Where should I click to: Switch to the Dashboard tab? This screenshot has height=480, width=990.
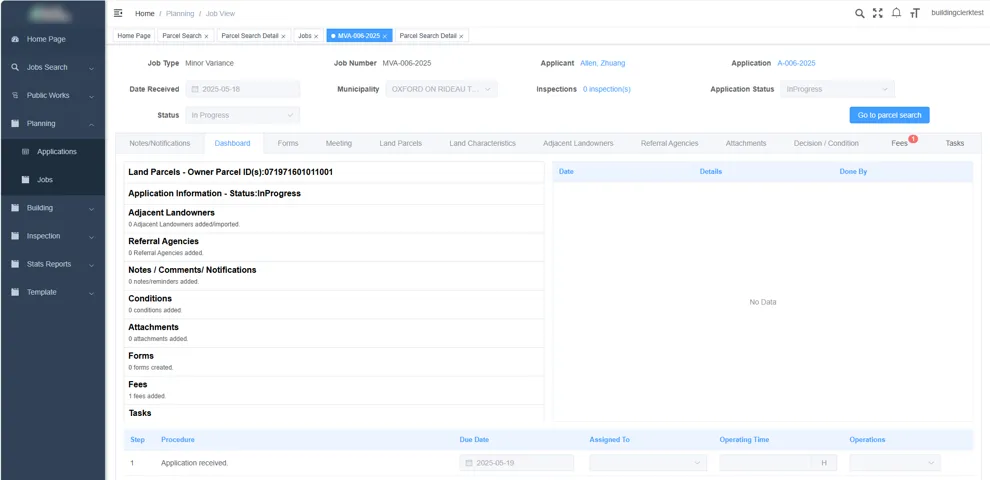(x=232, y=143)
